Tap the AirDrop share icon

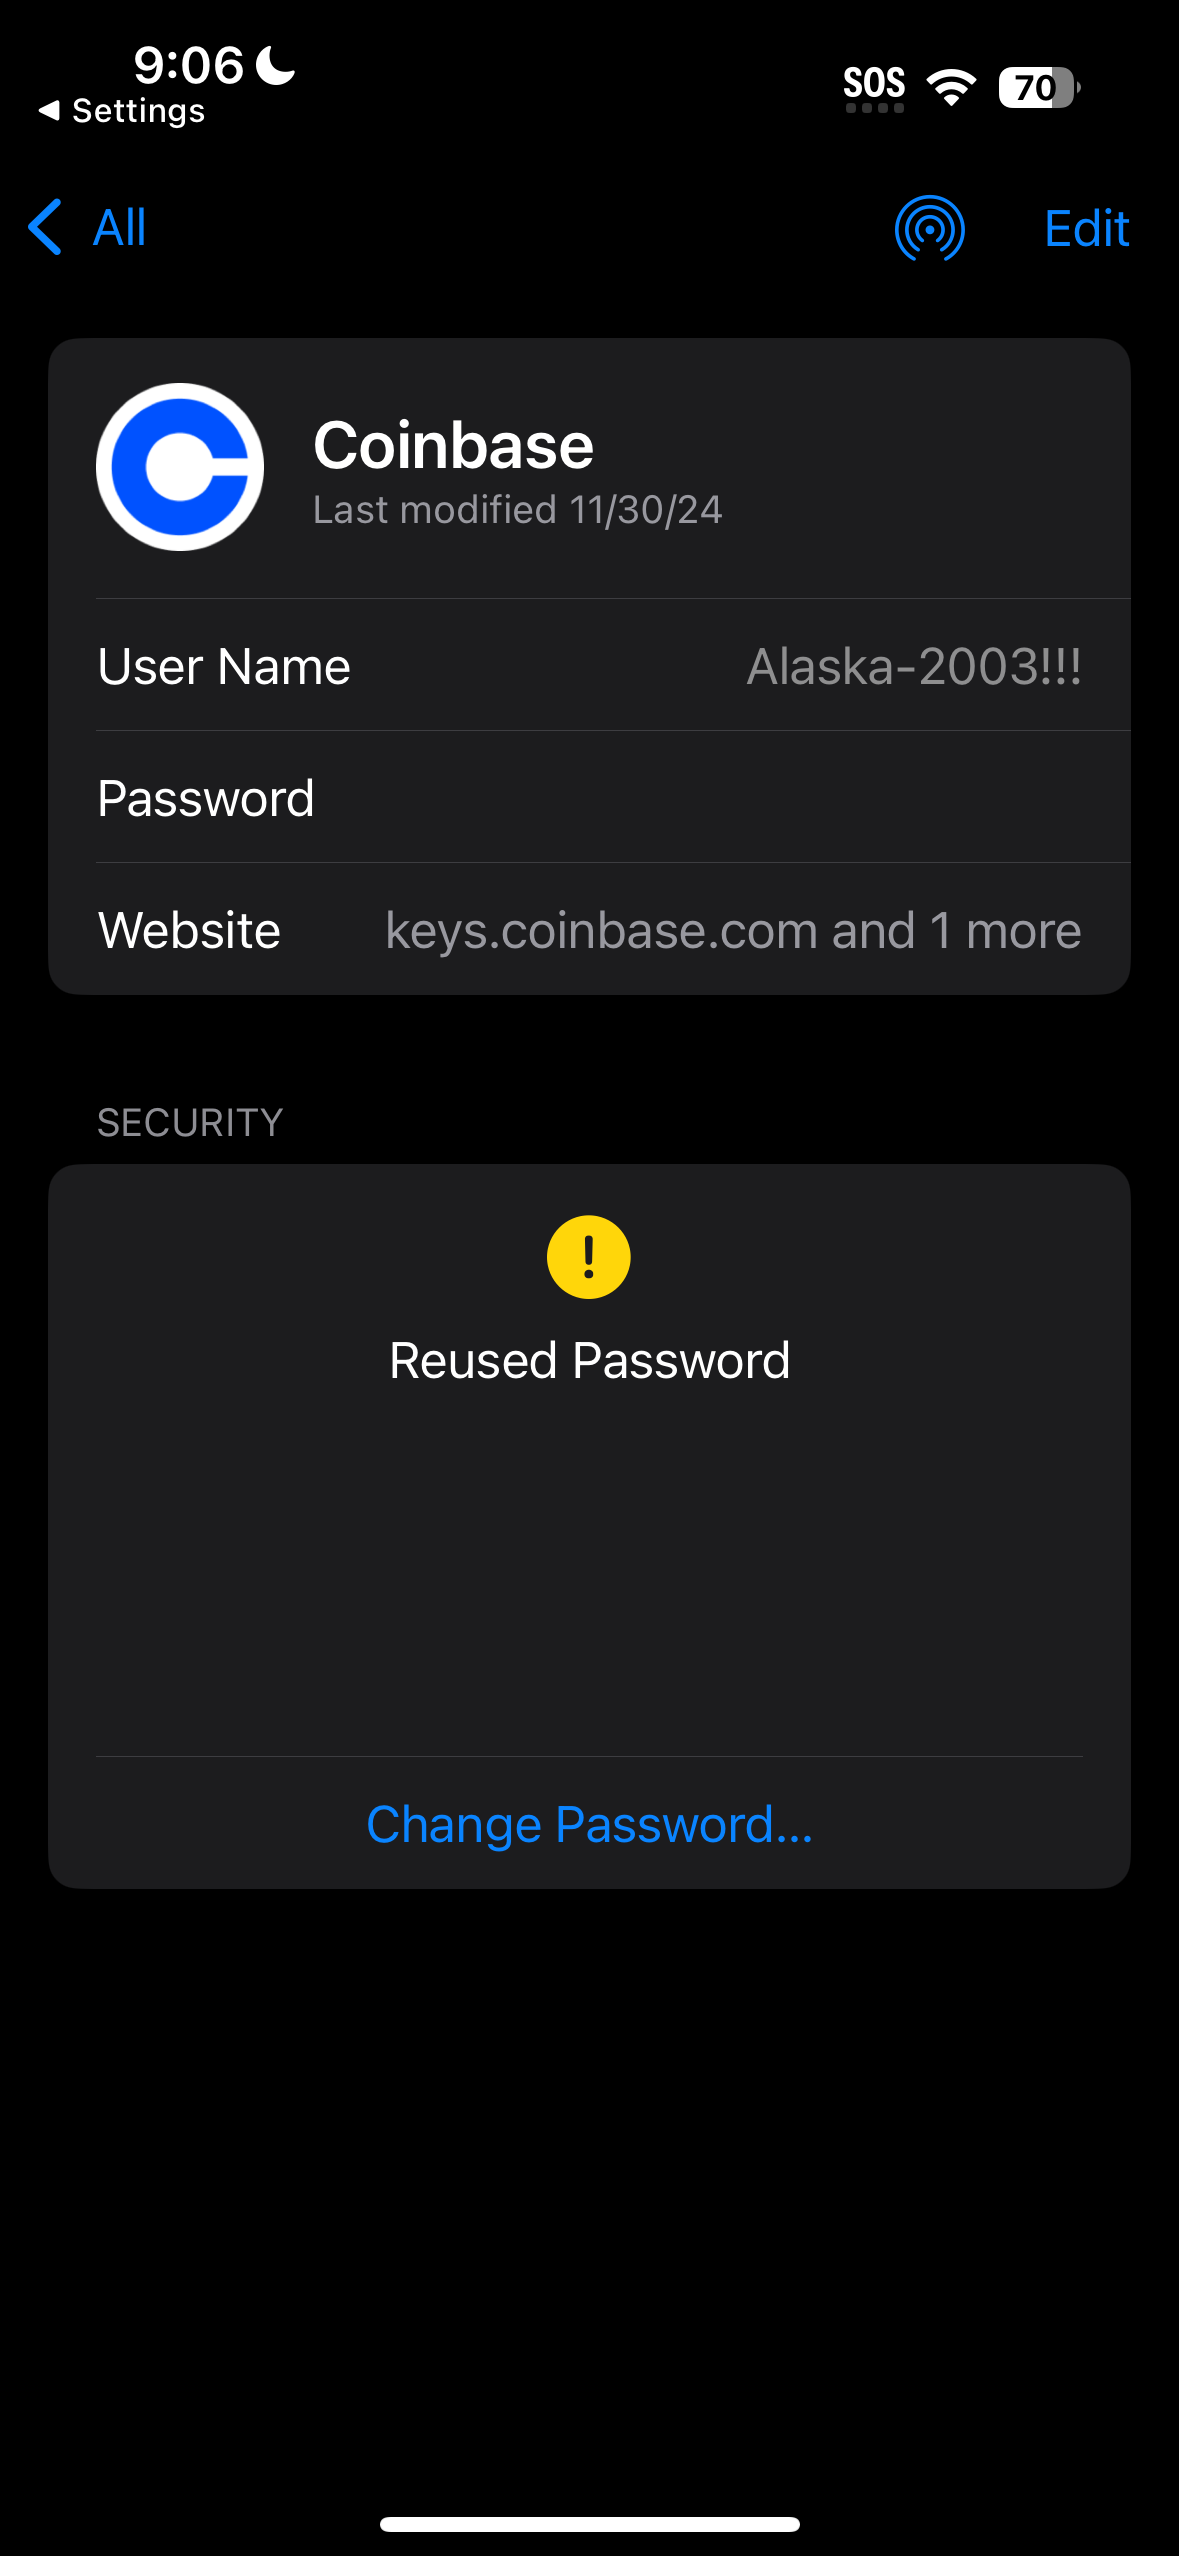929,228
